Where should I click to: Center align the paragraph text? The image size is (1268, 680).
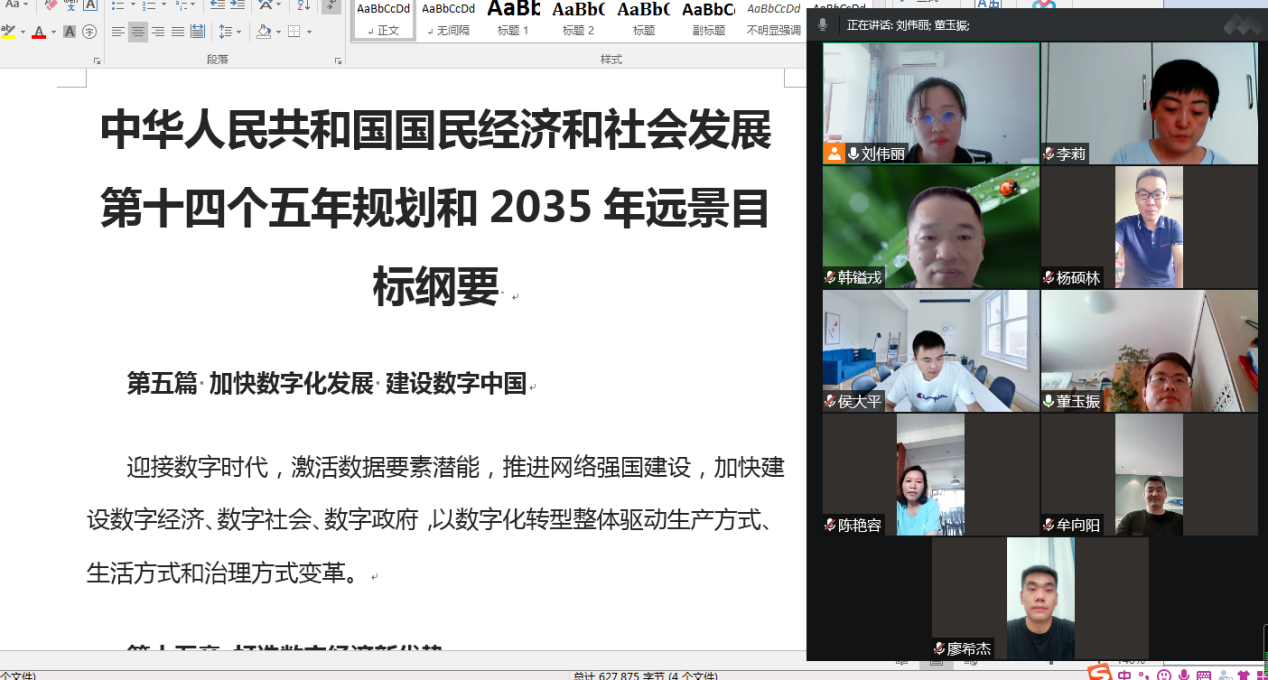pos(138,32)
